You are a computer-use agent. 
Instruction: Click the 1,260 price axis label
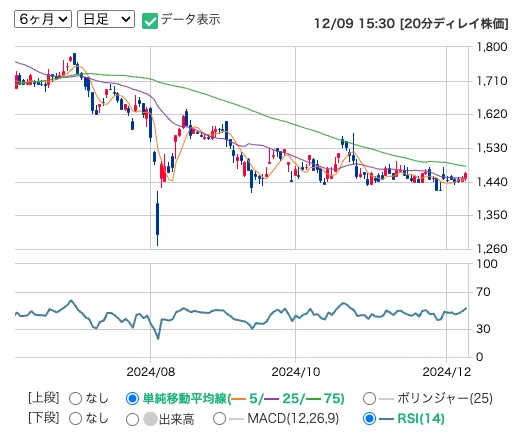click(x=492, y=249)
